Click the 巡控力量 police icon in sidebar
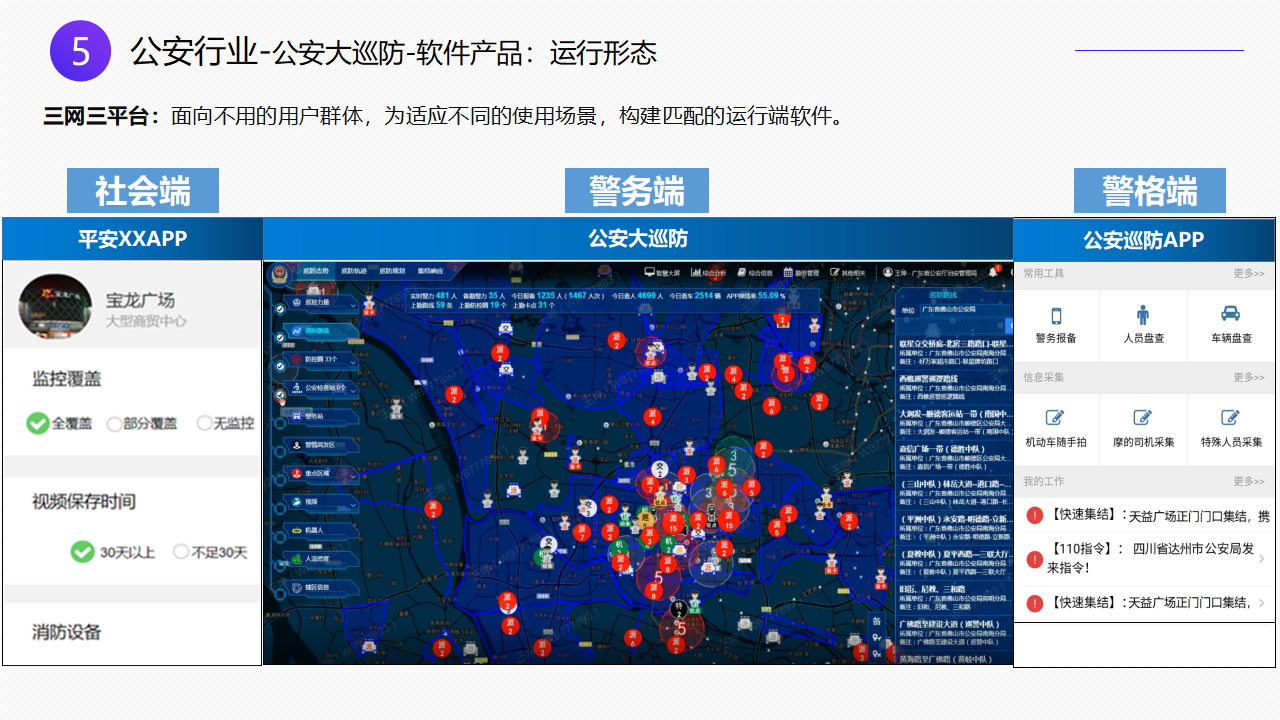The width and height of the screenshot is (1280, 720). click(297, 302)
